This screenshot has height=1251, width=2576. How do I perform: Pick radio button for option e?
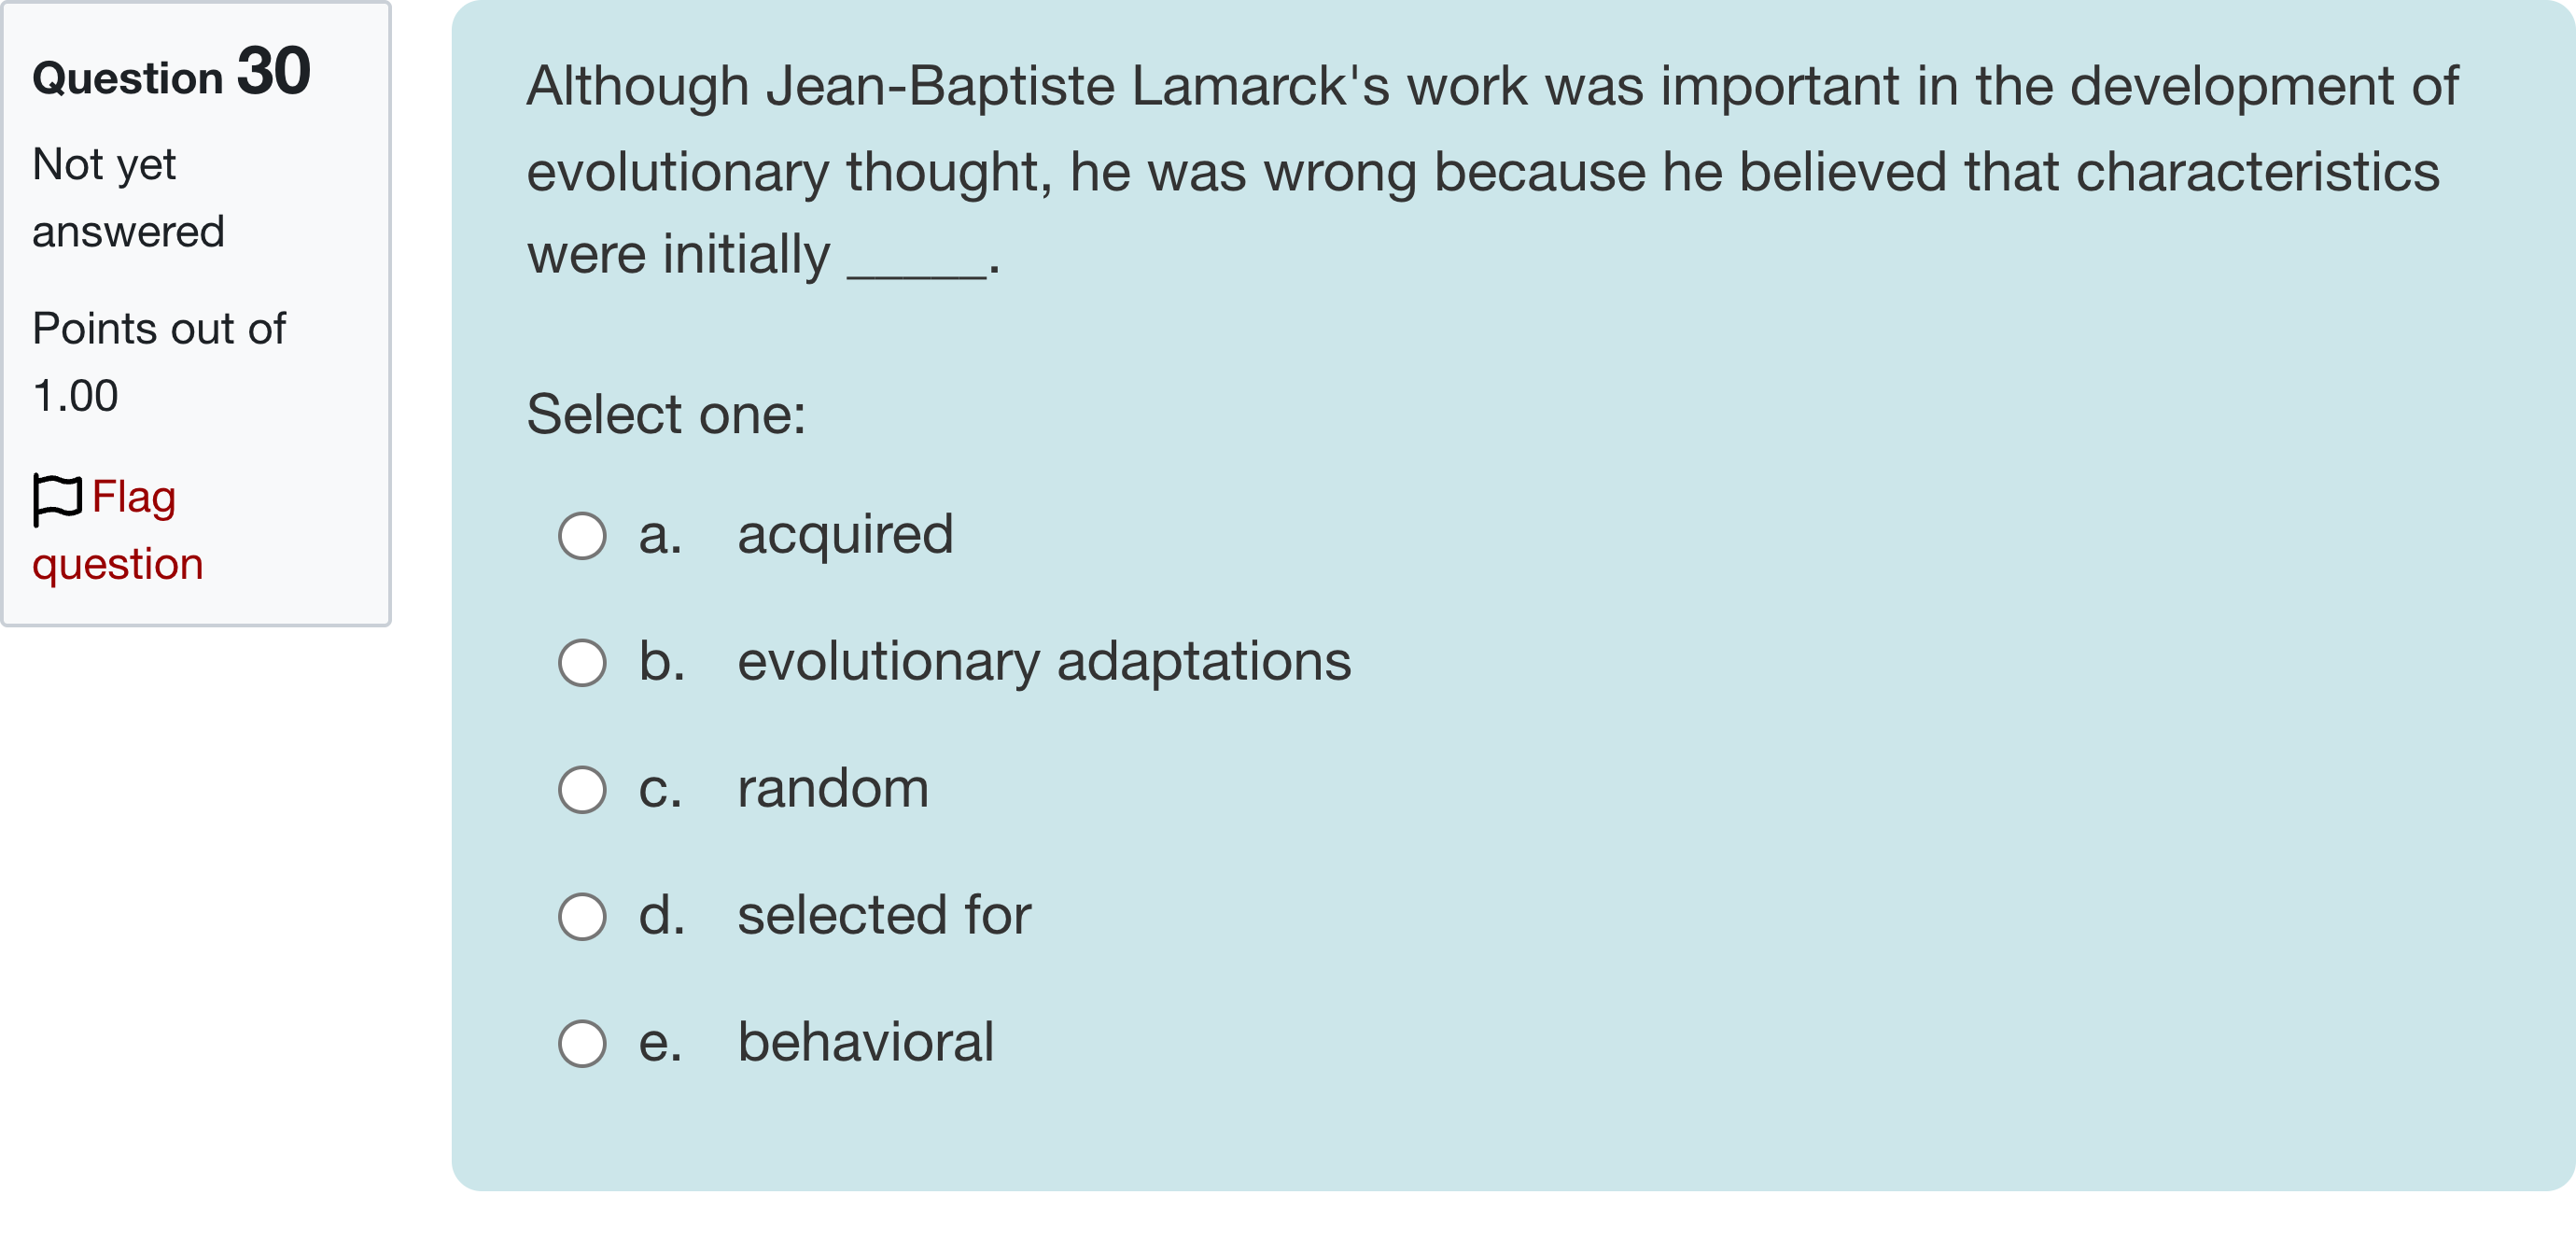click(582, 1044)
